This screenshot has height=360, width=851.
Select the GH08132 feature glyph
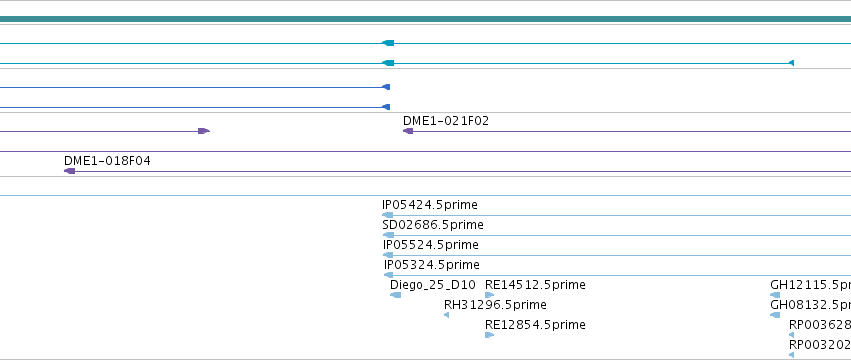point(775,315)
